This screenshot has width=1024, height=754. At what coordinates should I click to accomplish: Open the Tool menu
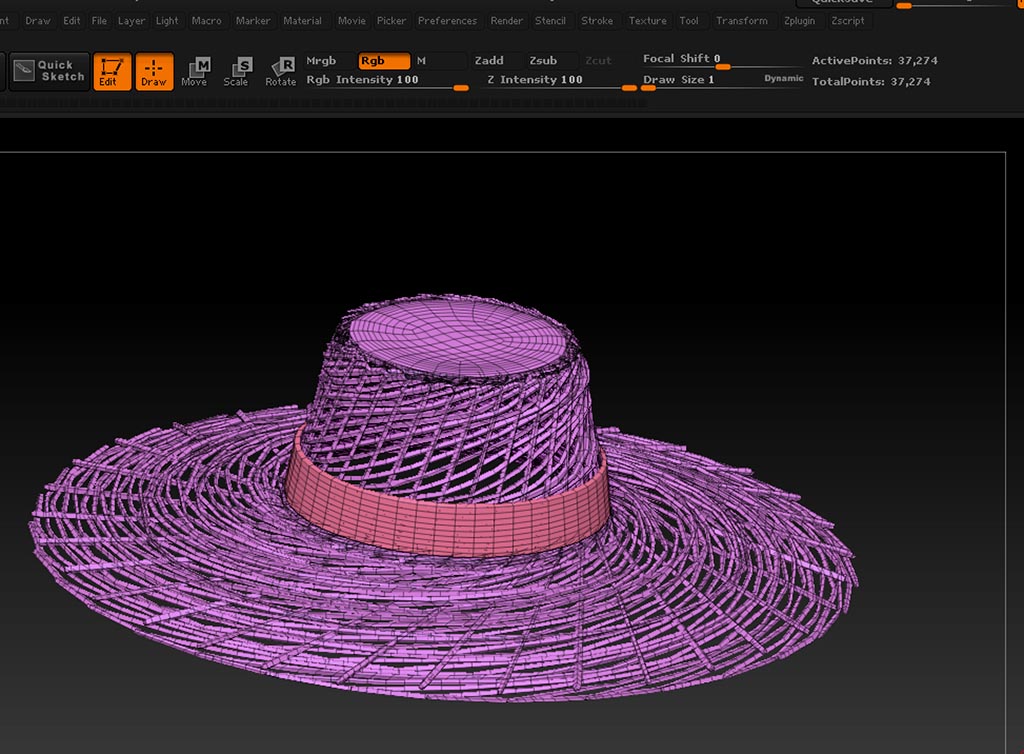pyautogui.click(x=689, y=21)
